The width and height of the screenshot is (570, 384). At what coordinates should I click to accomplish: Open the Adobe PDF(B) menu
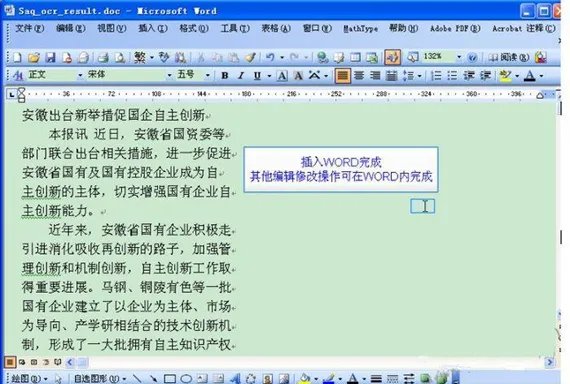(x=455, y=28)
